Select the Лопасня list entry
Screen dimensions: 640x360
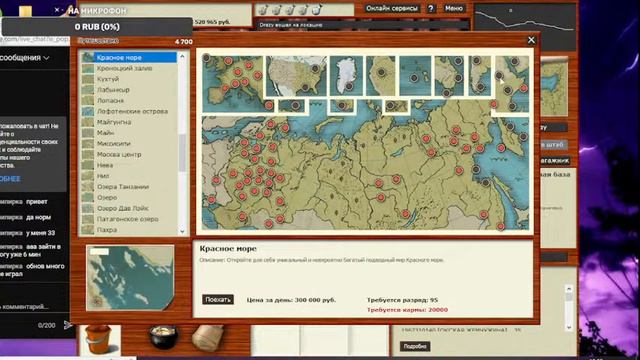129,100
